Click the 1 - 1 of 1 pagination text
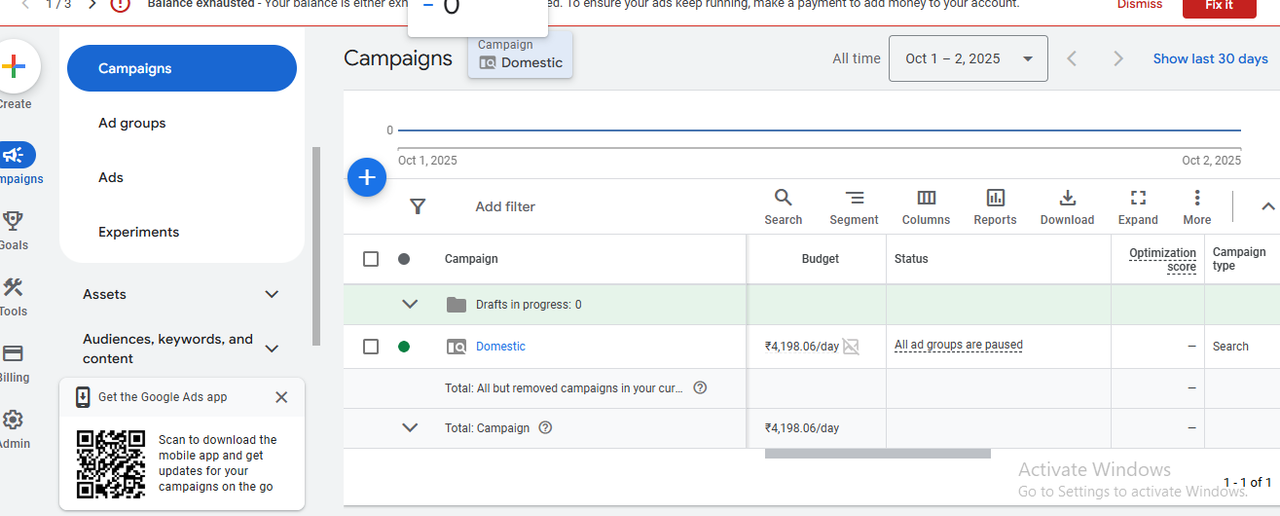The height and width of the screenshot is (516, 1280). [x=1247, y=483]
